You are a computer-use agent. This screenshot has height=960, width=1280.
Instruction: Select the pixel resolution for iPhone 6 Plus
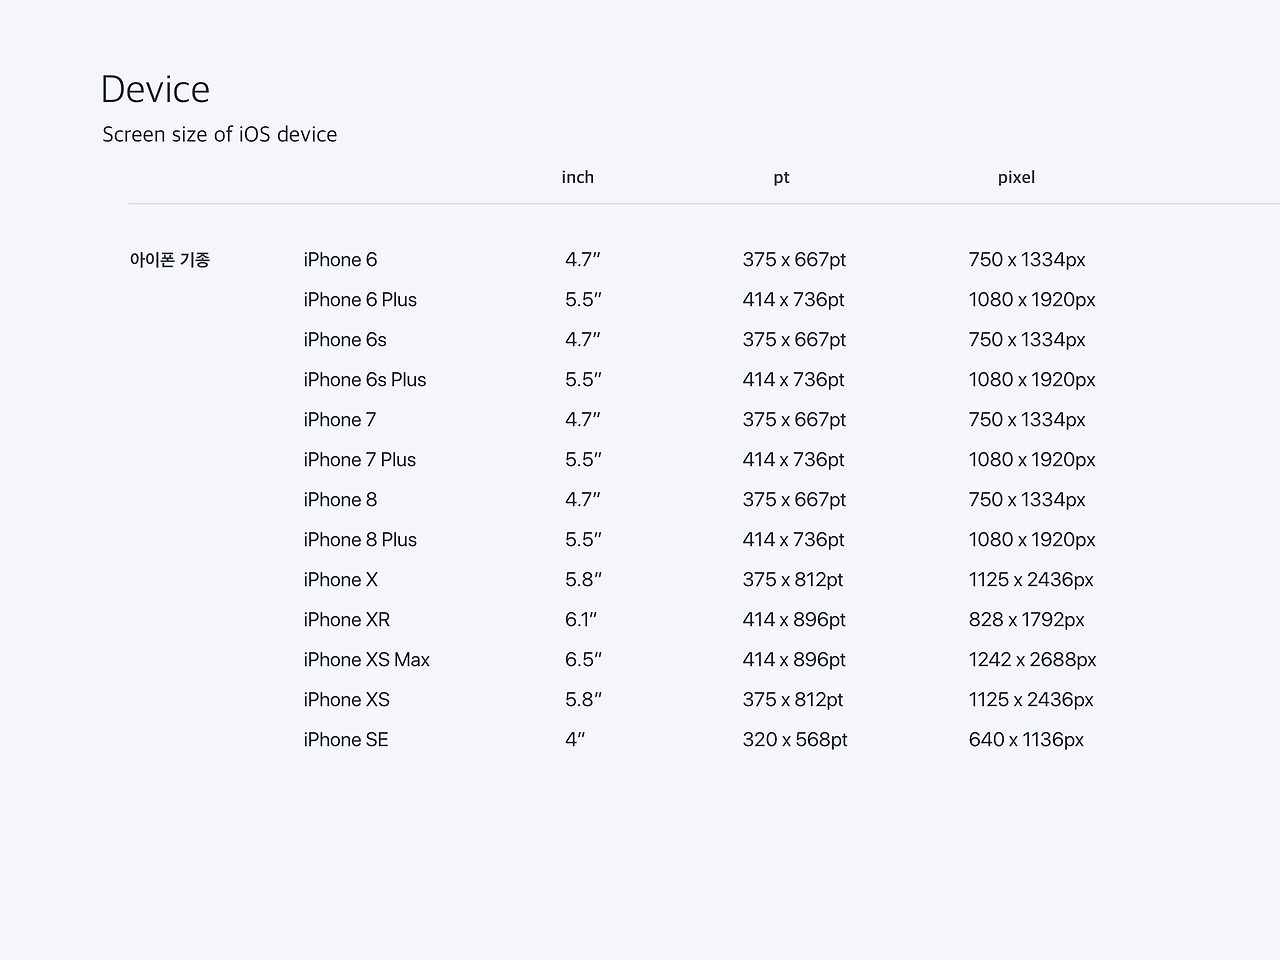coord(1032,300)
